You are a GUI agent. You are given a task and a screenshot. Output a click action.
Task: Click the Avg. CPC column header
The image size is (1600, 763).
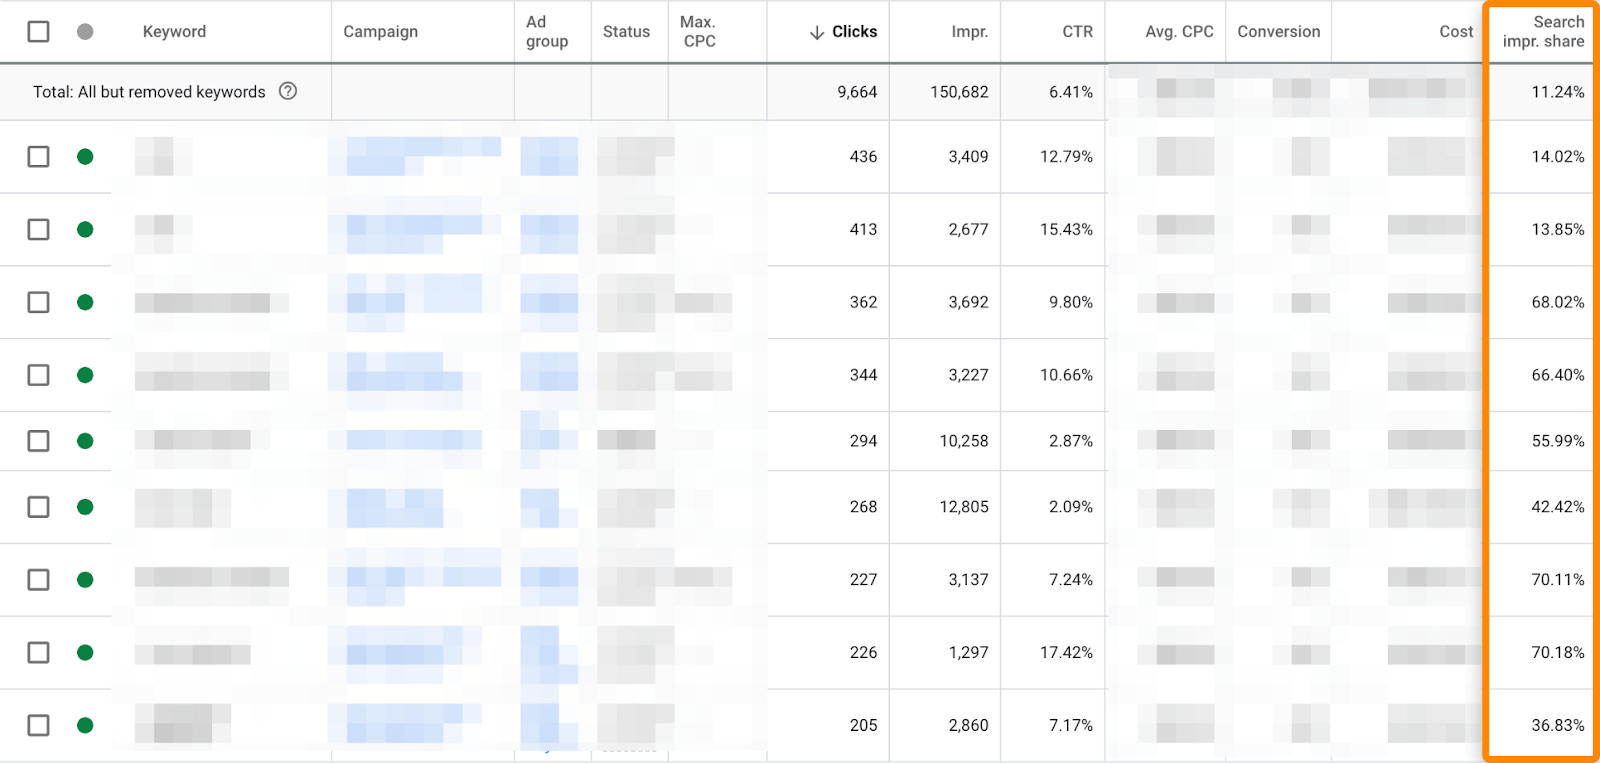pyautogui.click(x=1178, y=31)
